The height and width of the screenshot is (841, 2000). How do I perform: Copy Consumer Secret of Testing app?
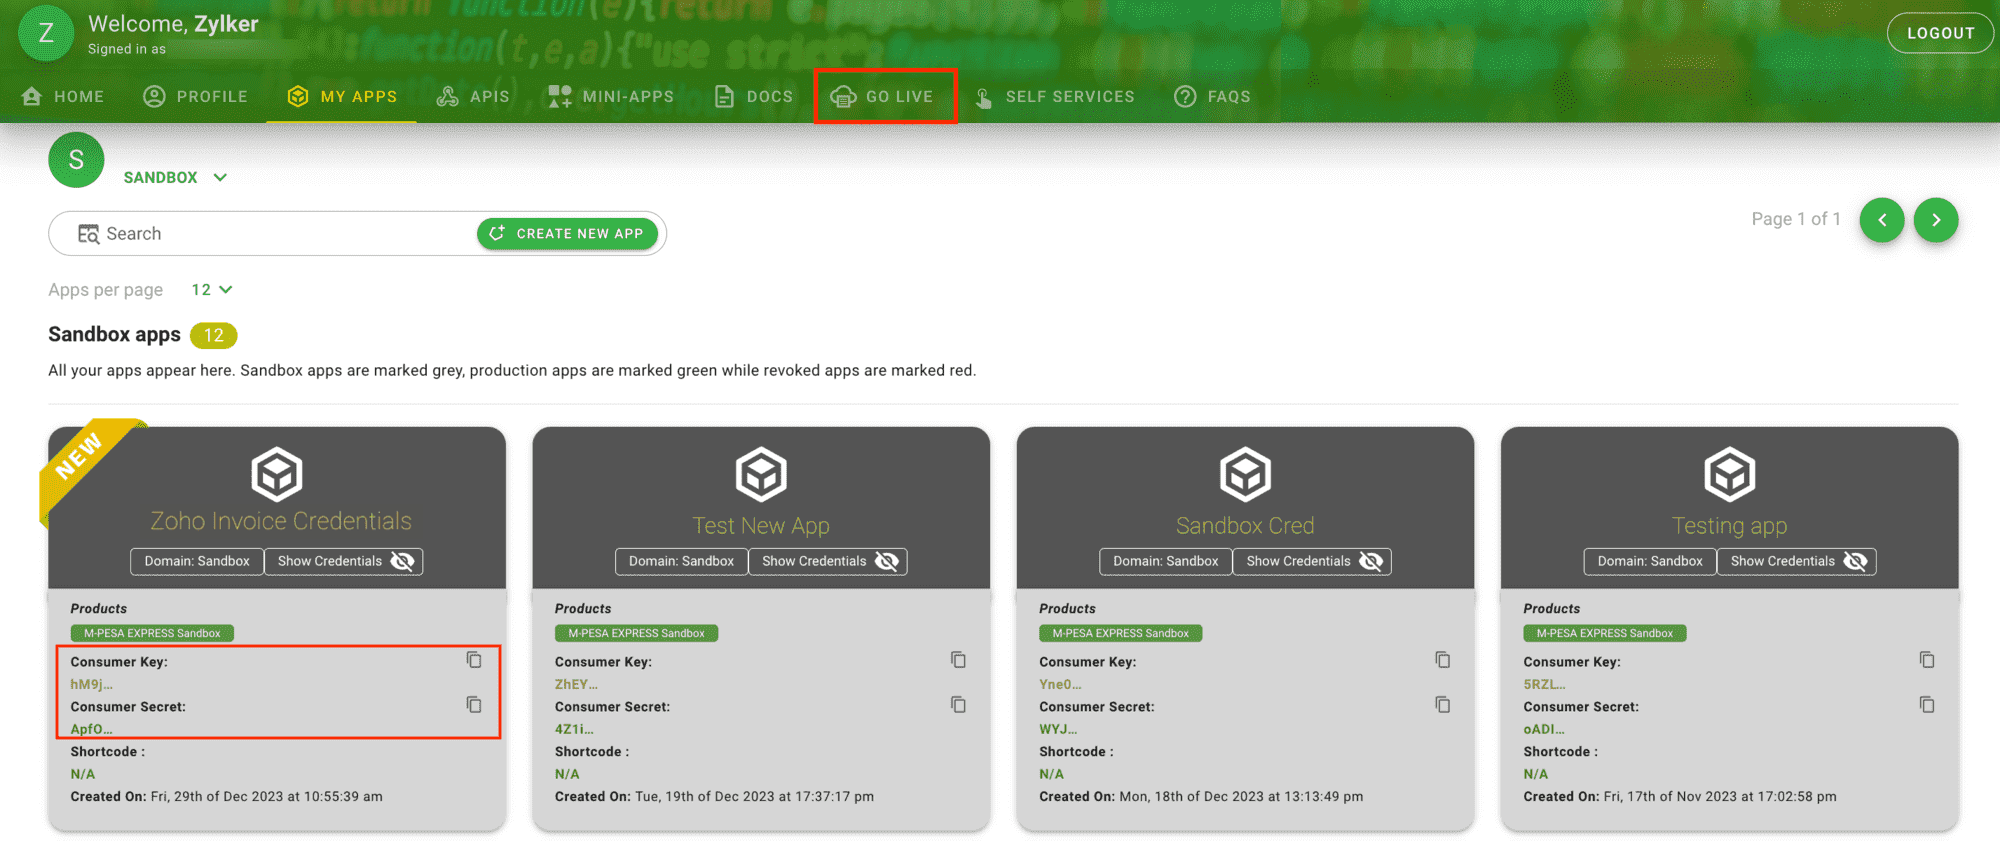(x=1927, y=705)
